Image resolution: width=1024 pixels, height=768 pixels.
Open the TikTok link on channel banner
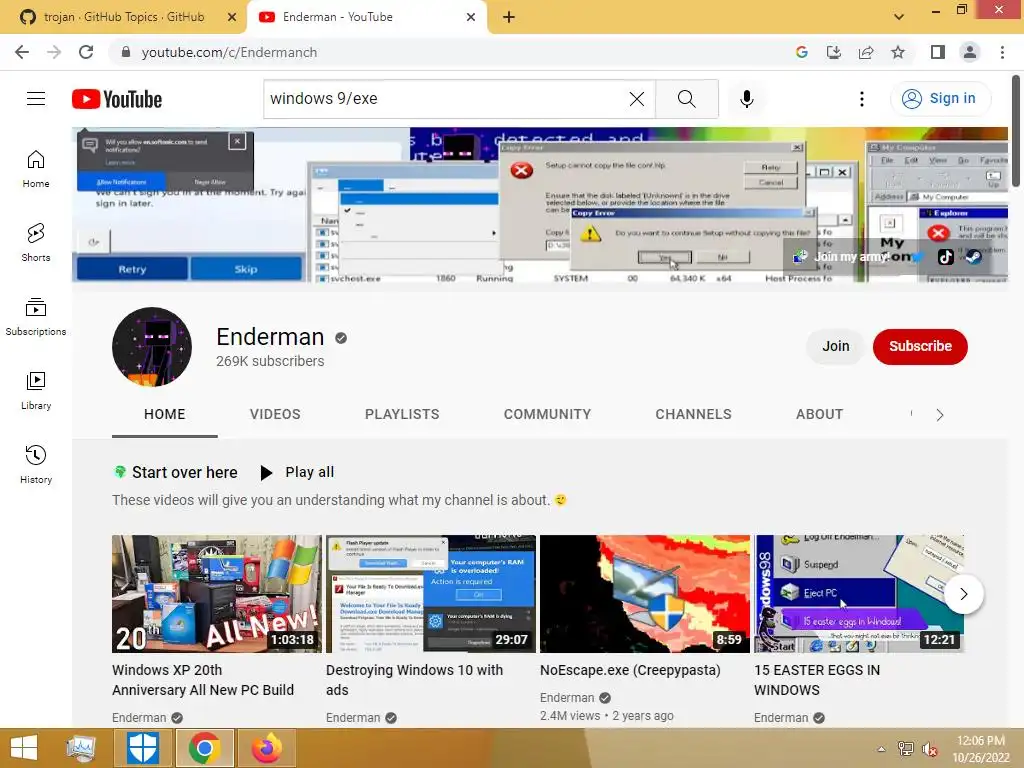point(946,257)
